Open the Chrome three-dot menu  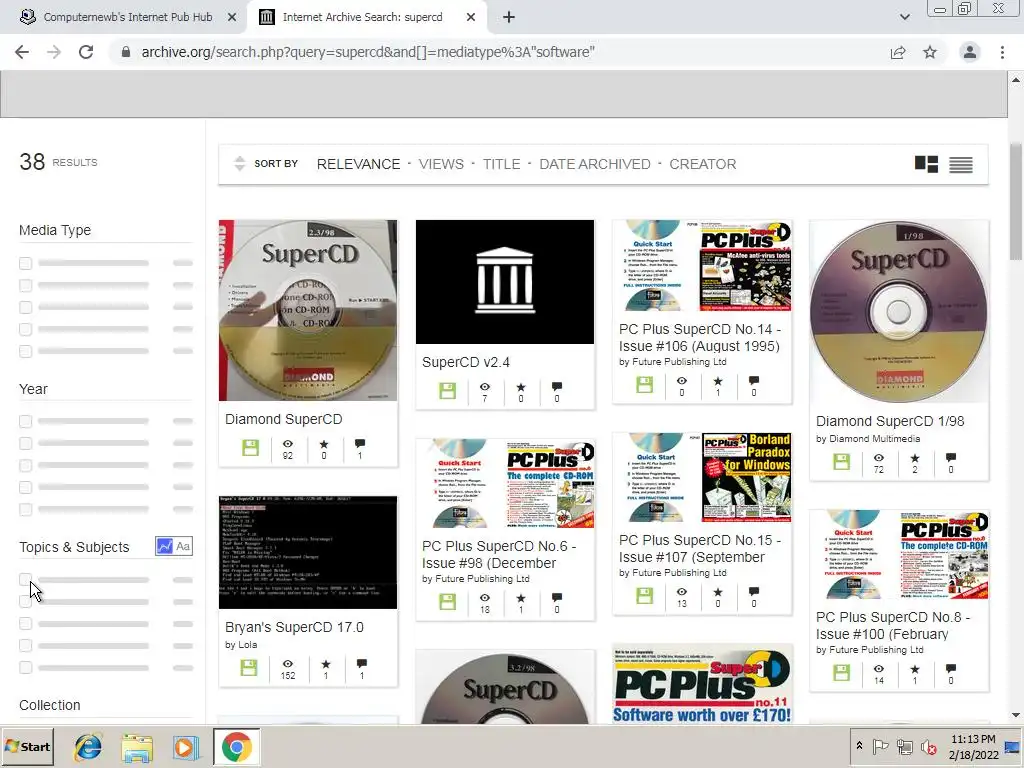1002,52
